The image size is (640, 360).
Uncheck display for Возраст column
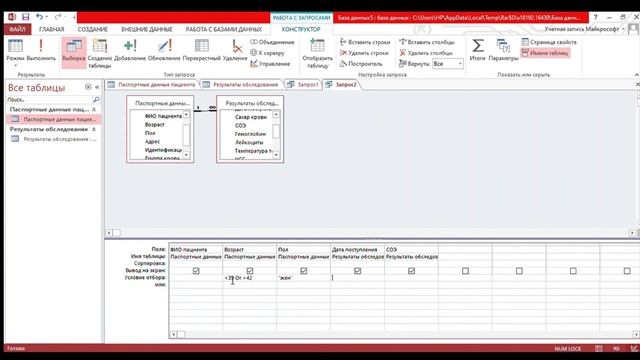click(x=250, y=271)
